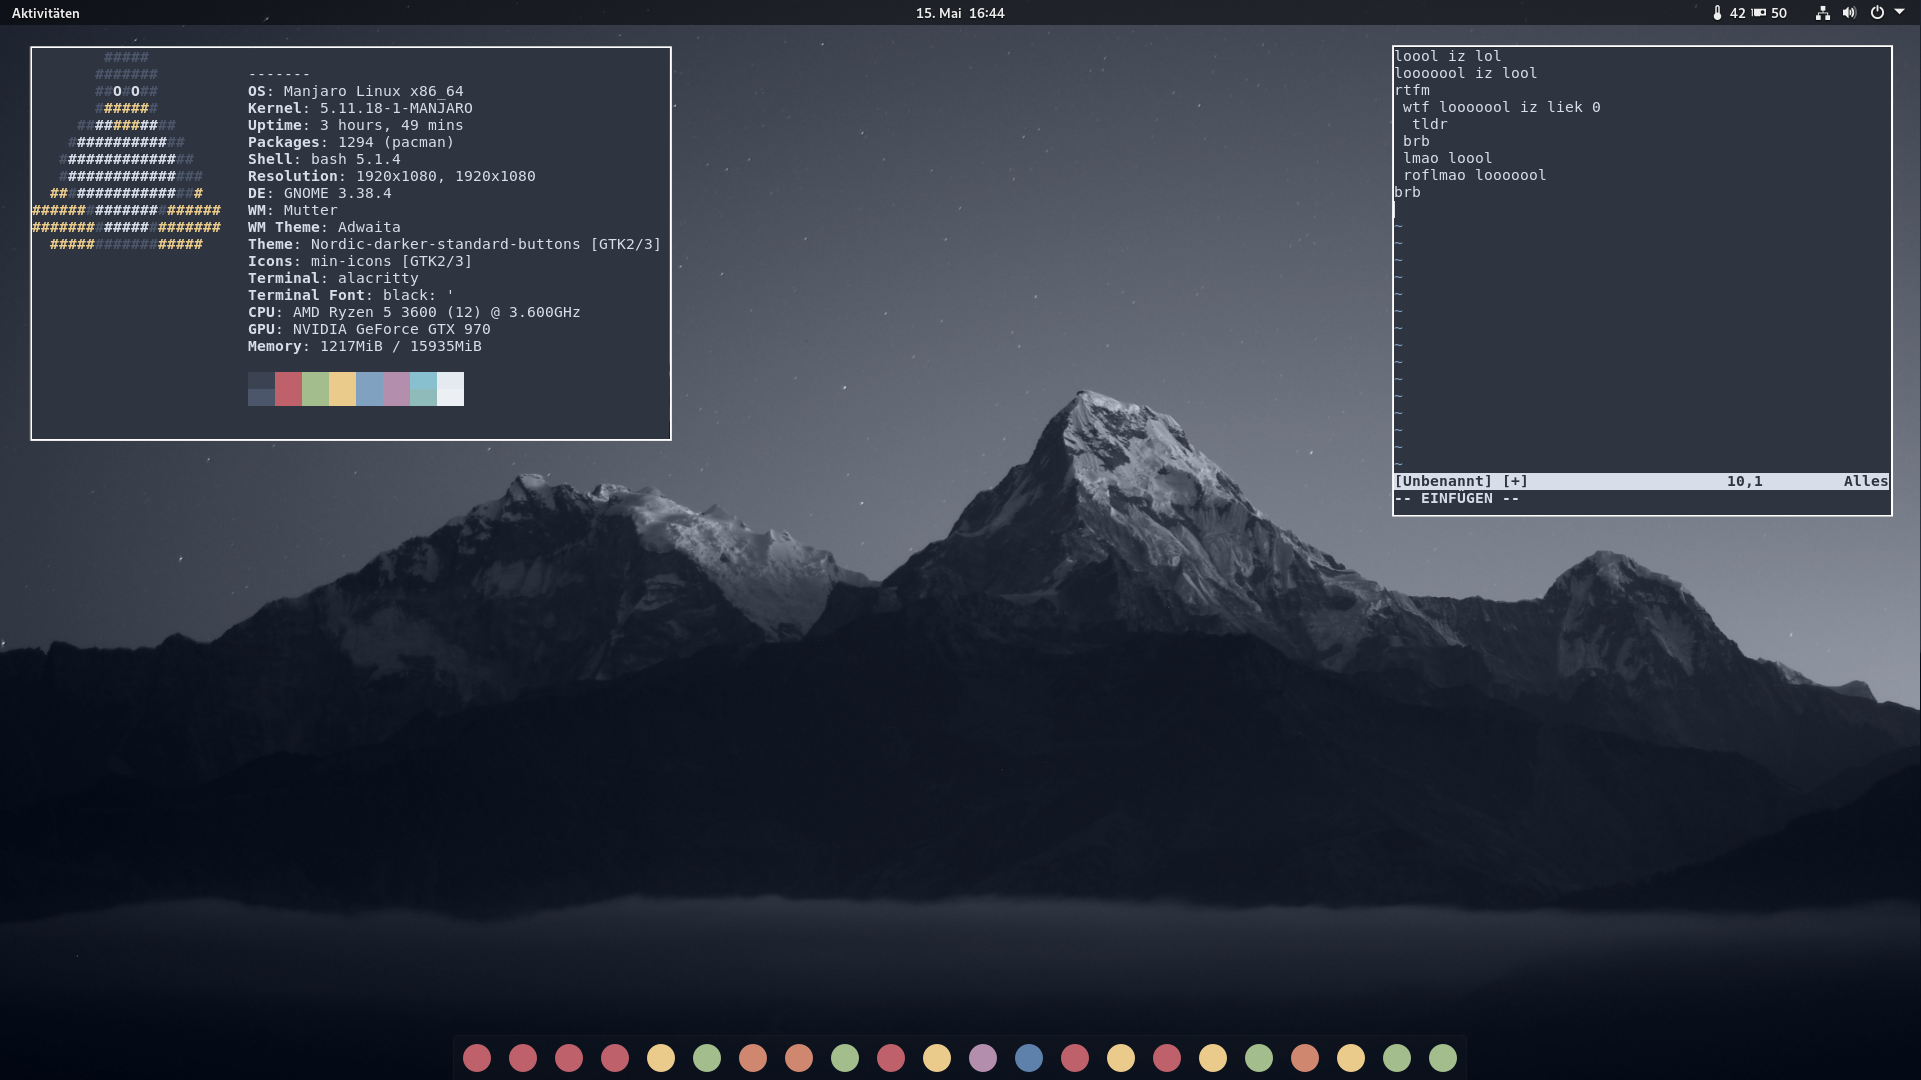Click the white swatch at the end of the palette
Viewport: 1921px width, 1080px height.
[450, 388]
